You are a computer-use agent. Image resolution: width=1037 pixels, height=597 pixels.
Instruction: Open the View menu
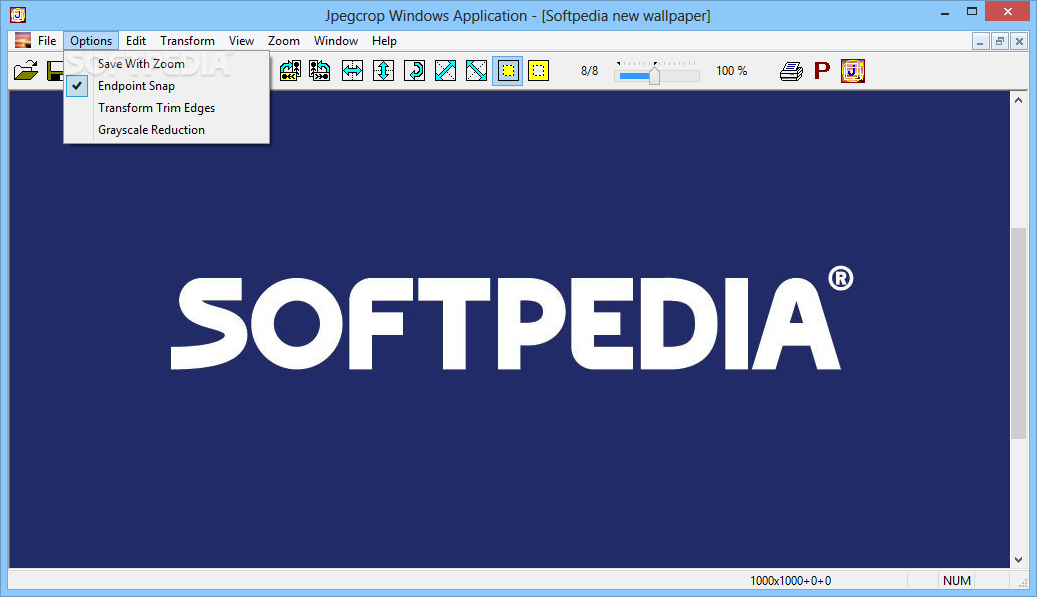click(241, 41)
